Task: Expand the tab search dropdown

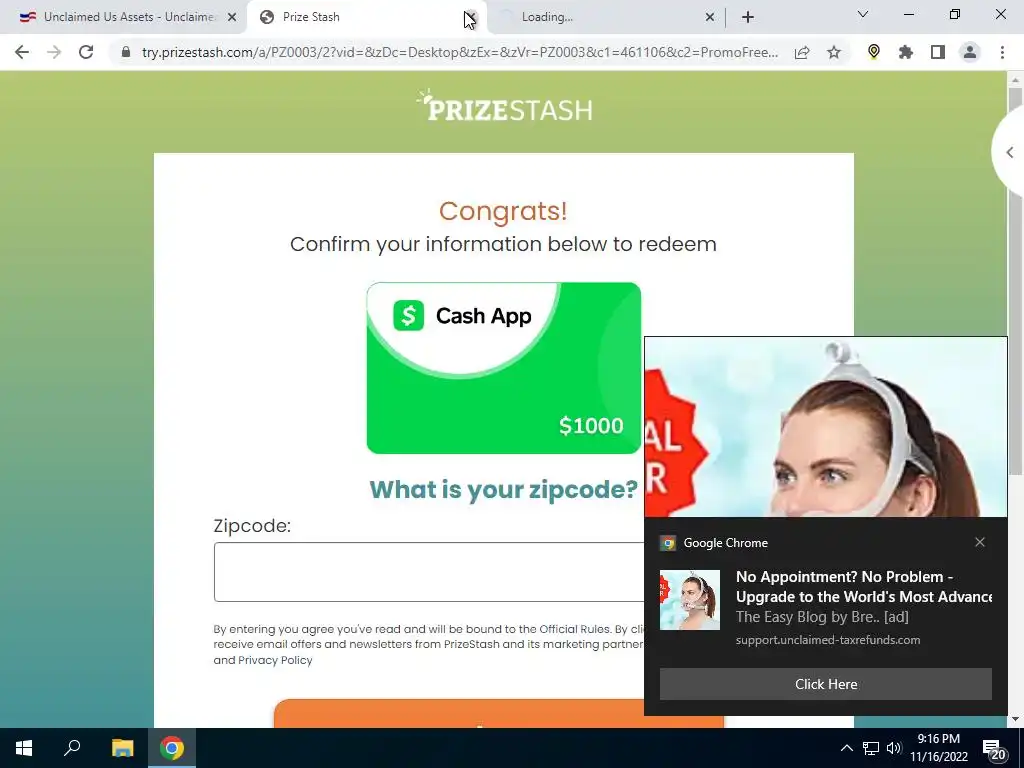Action: coord(863,14)
